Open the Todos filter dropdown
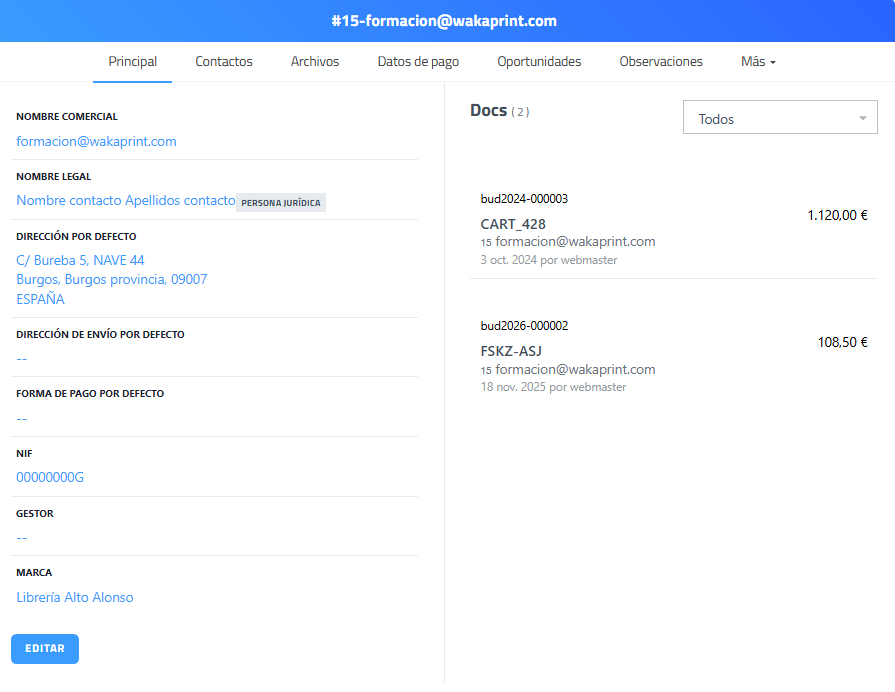 pos(766,119)
